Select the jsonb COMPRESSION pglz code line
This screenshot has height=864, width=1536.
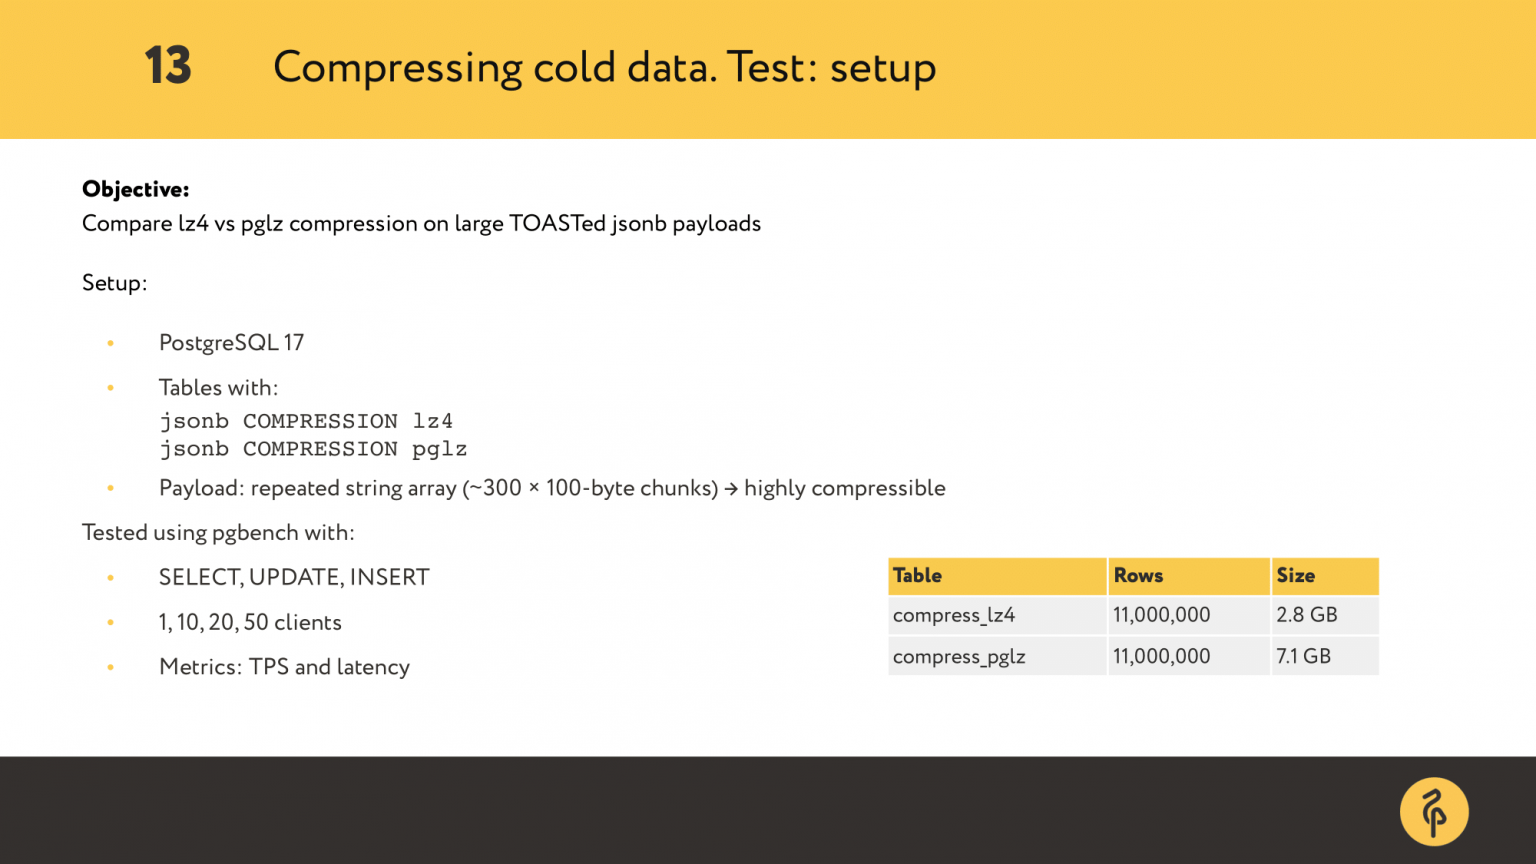pyautogui.click(x=313, y=449)
